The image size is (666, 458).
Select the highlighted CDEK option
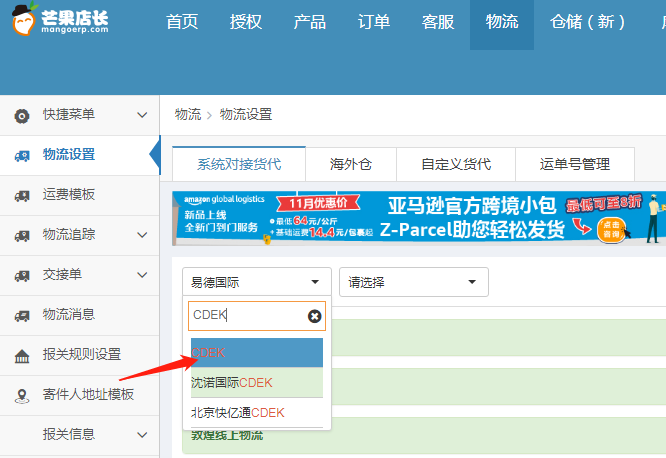click(257, 353)
